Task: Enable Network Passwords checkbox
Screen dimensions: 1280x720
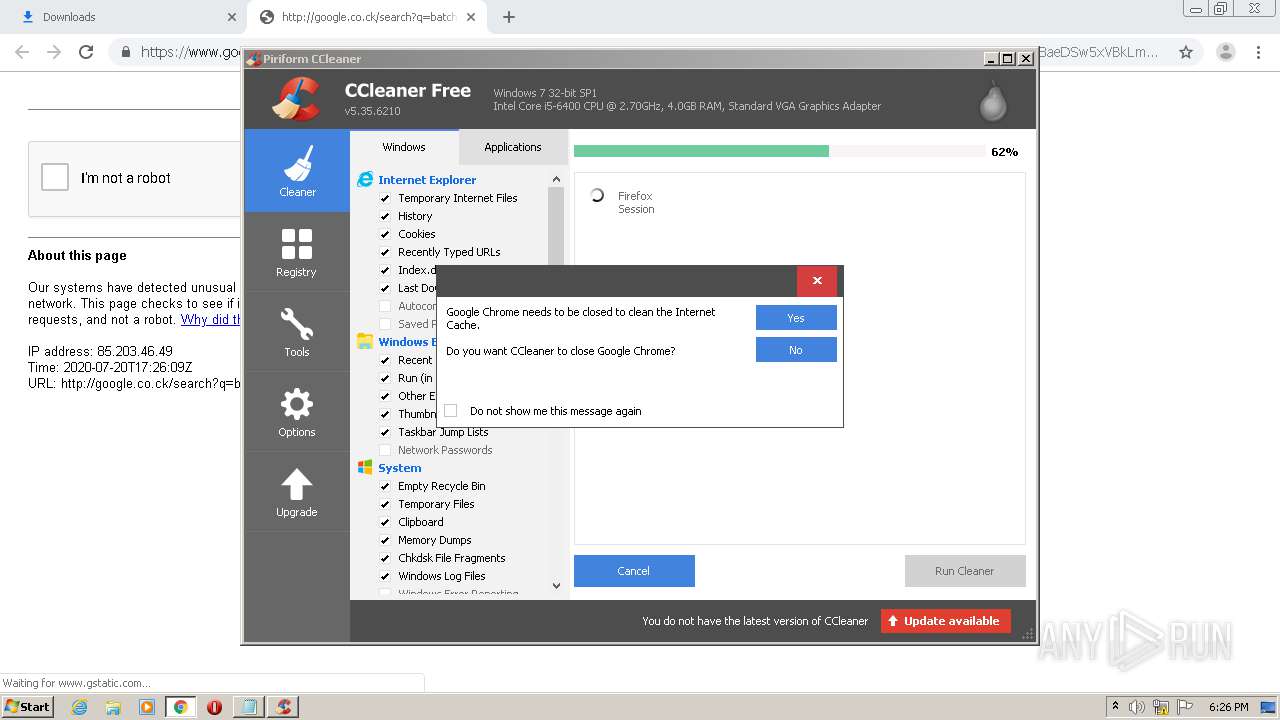Action: coord(385,450)
